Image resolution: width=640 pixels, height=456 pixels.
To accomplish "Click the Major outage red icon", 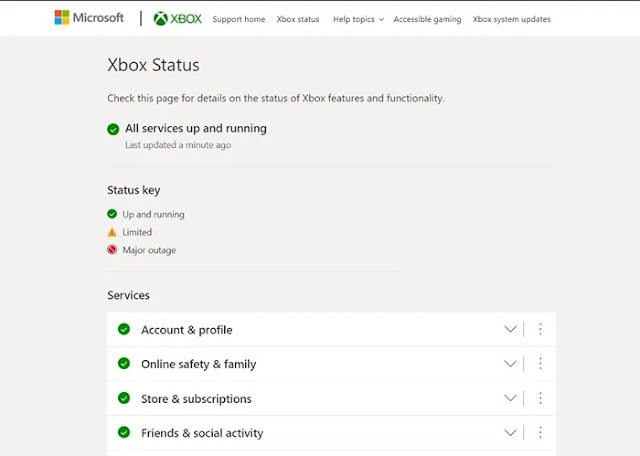I will (112, 250).
